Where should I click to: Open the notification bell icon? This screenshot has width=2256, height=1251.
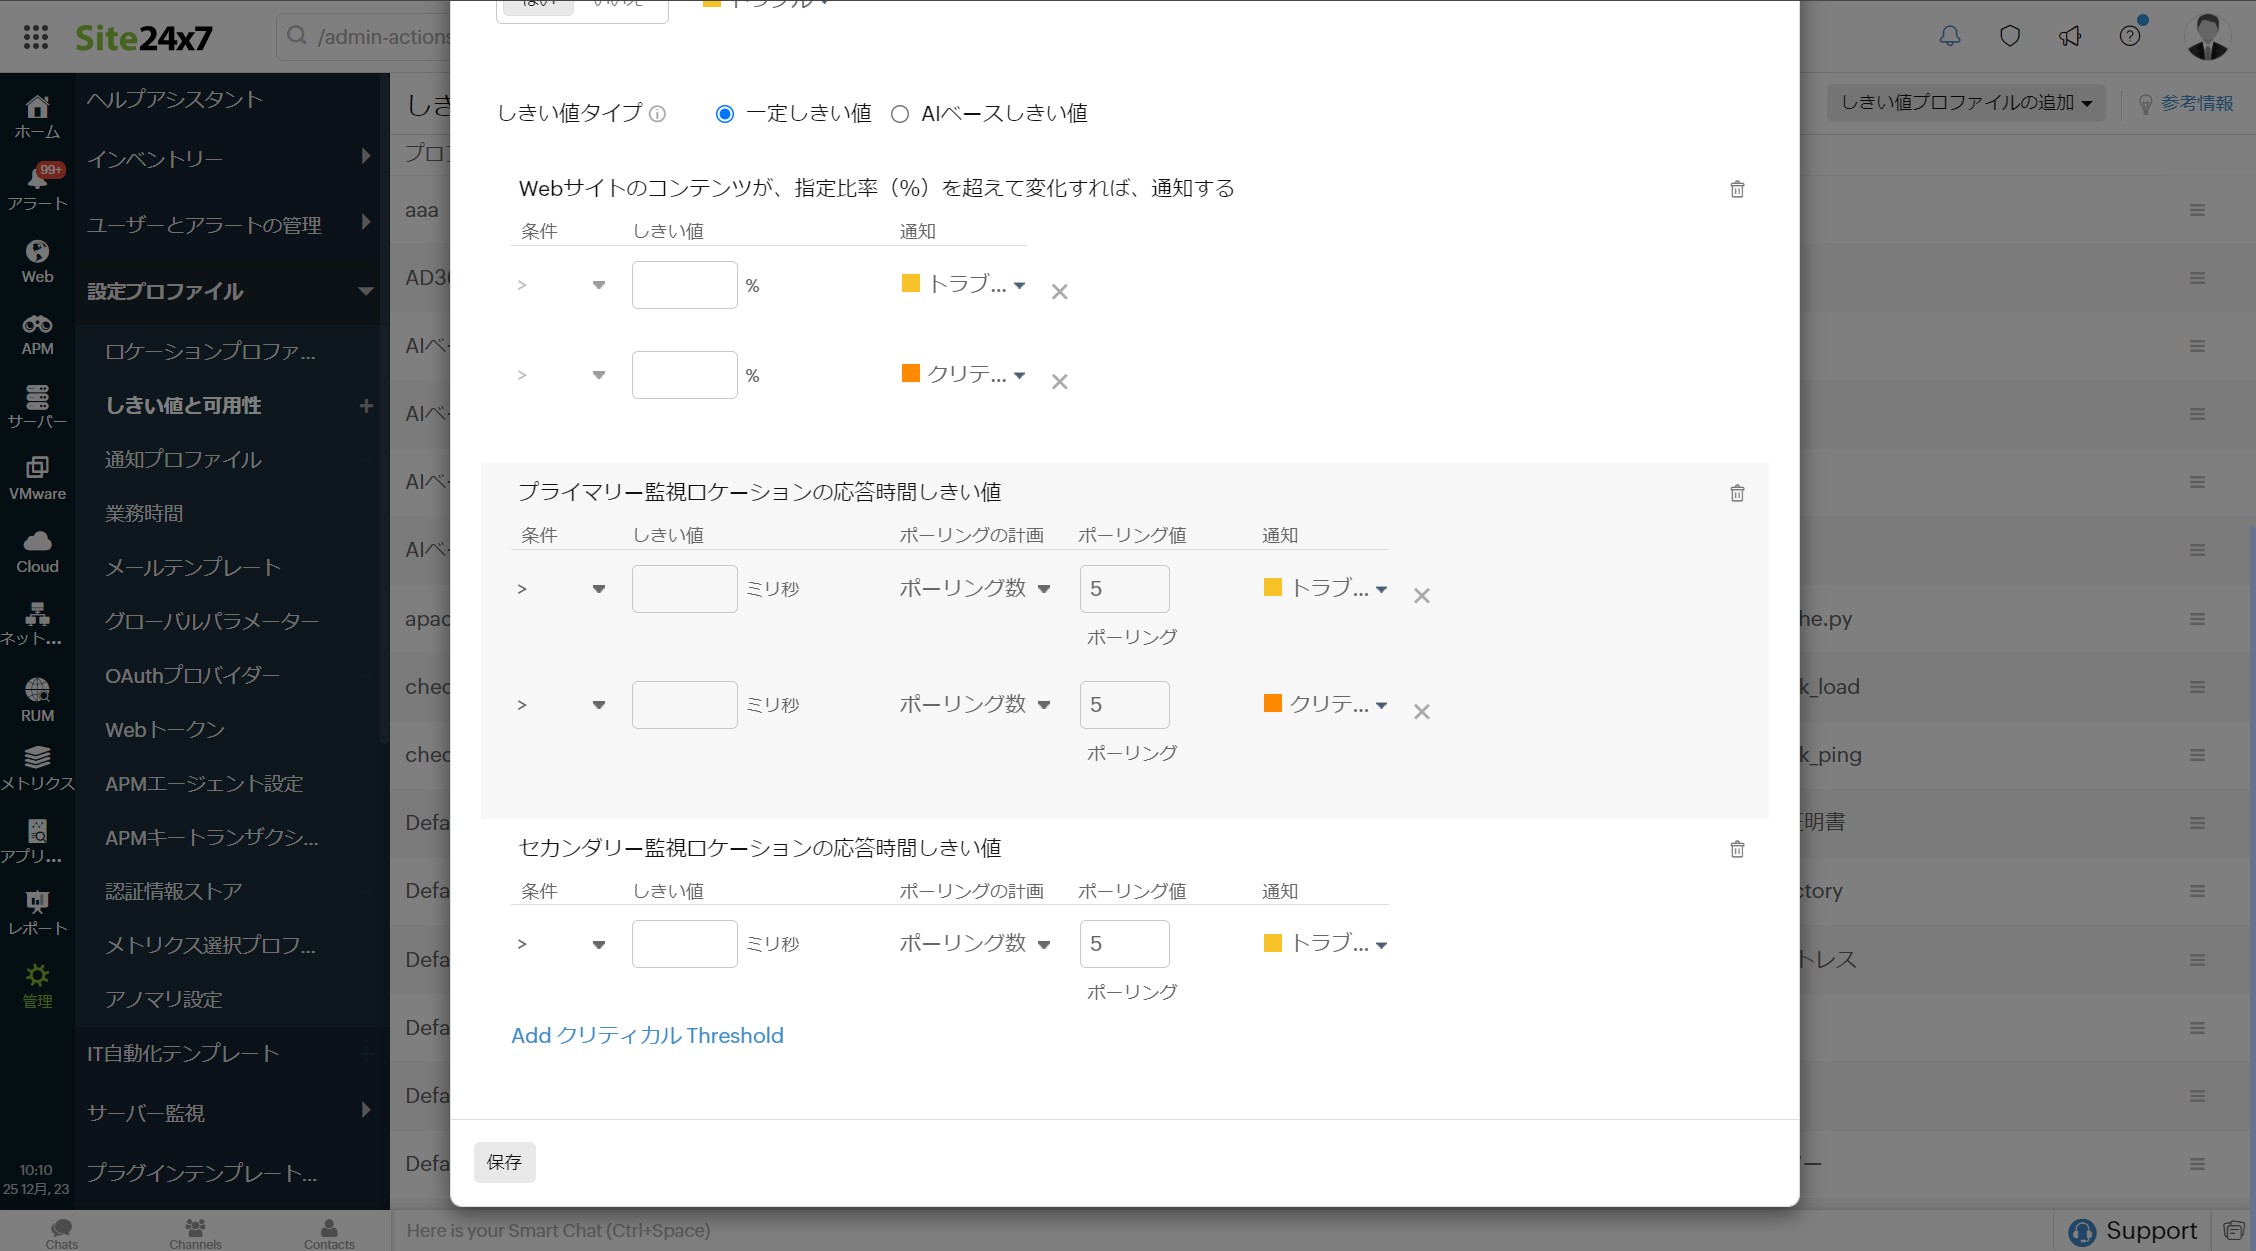1950,36
